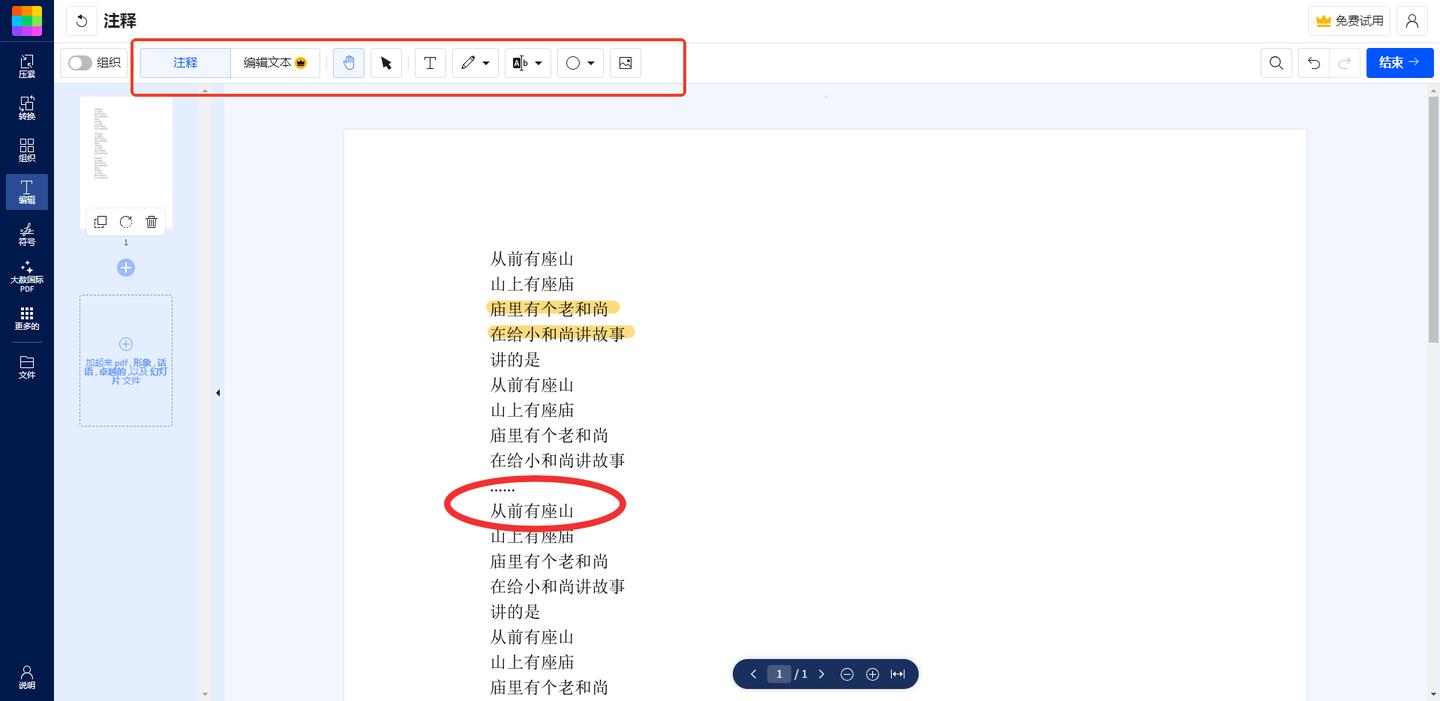Expand the text highlight style dropdown
The height and width of the screenshot is (701, 1440).
(x=539, y=63)
